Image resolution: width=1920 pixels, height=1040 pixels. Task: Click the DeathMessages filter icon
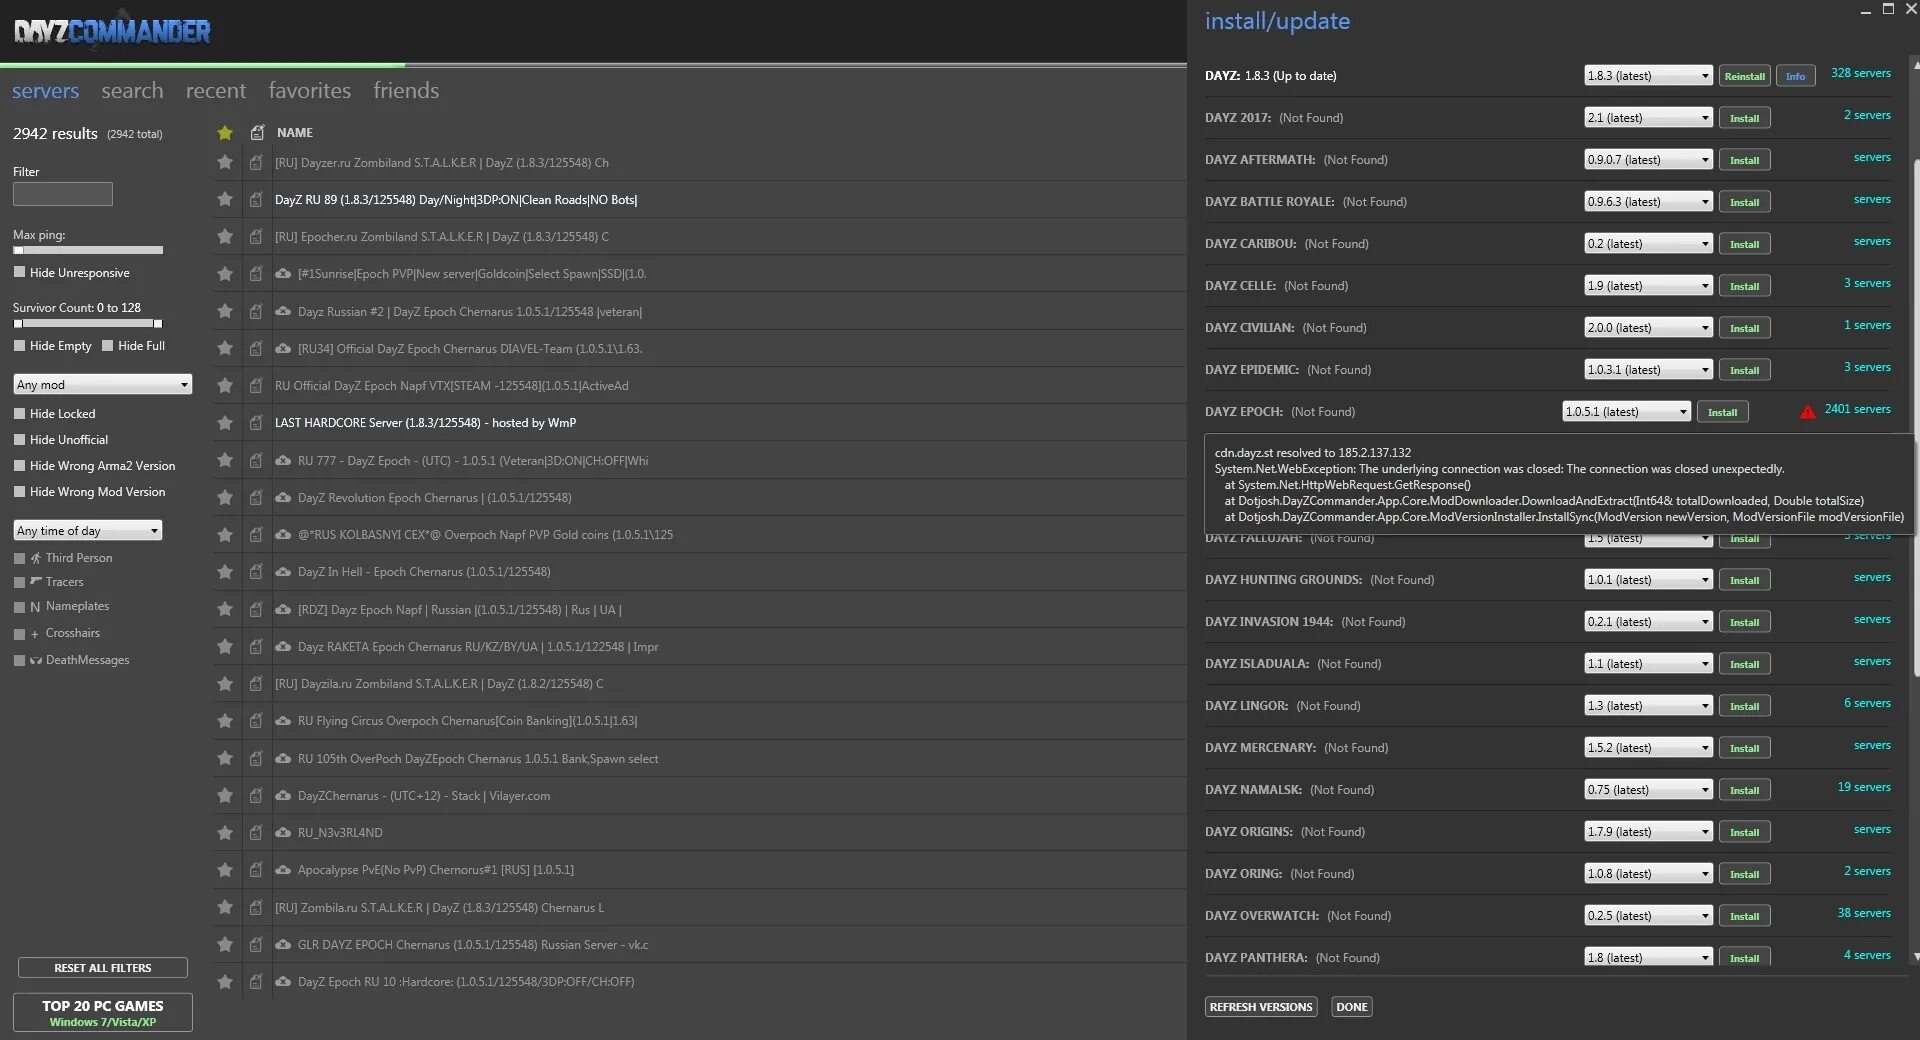(36, 660)
